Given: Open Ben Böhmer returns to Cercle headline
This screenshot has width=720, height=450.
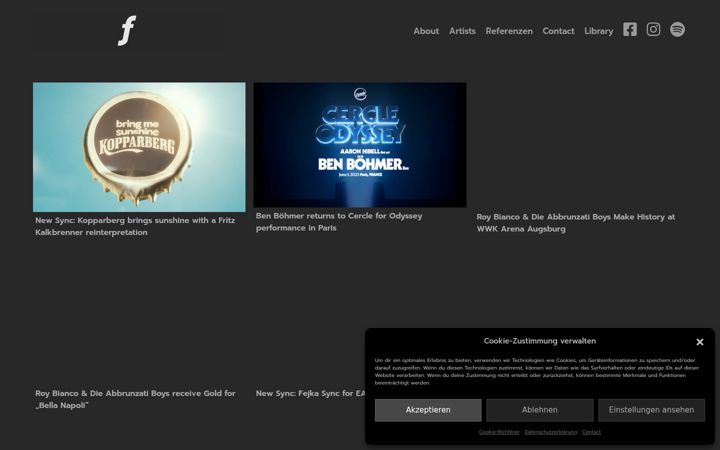Looking at the screenshot, I should tap(339, 222).
